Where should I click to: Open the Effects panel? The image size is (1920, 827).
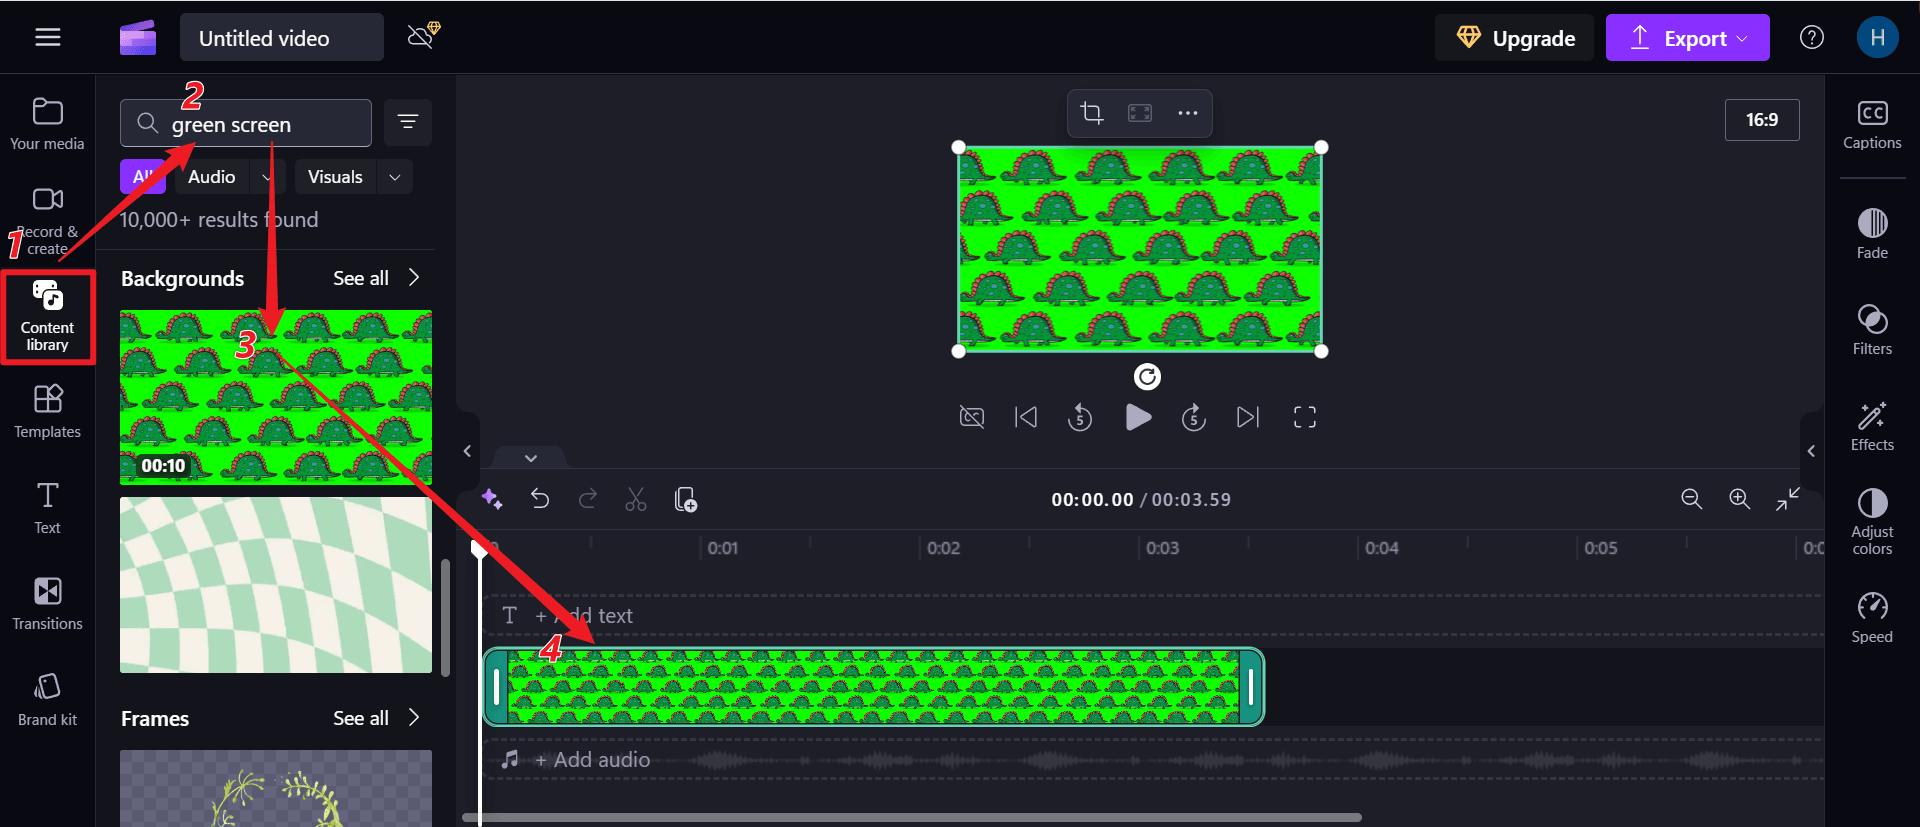tap(1872, 426)
